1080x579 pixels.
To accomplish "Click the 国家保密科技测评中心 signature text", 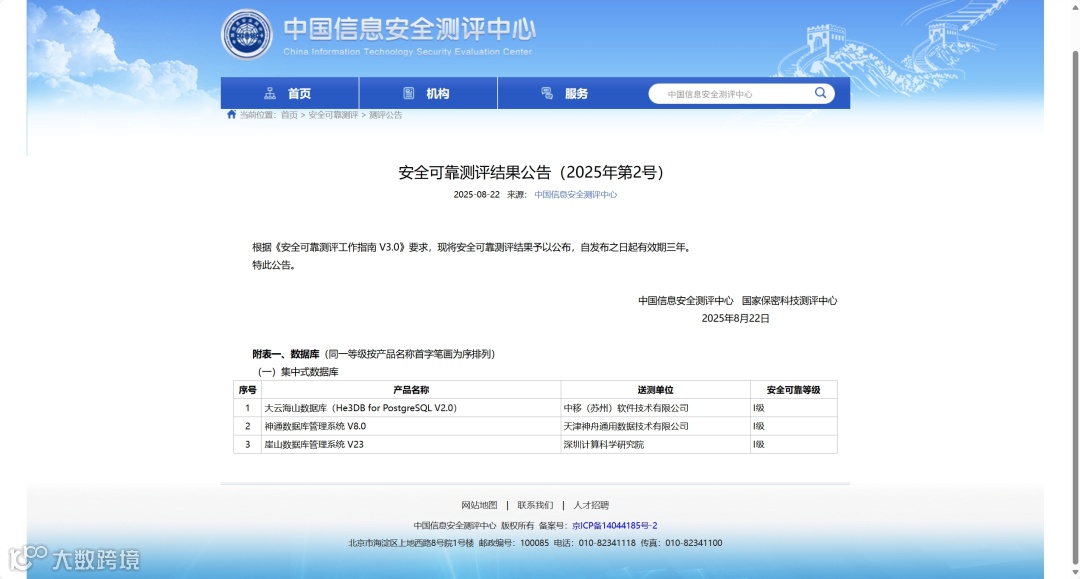I will pos(789,300).
